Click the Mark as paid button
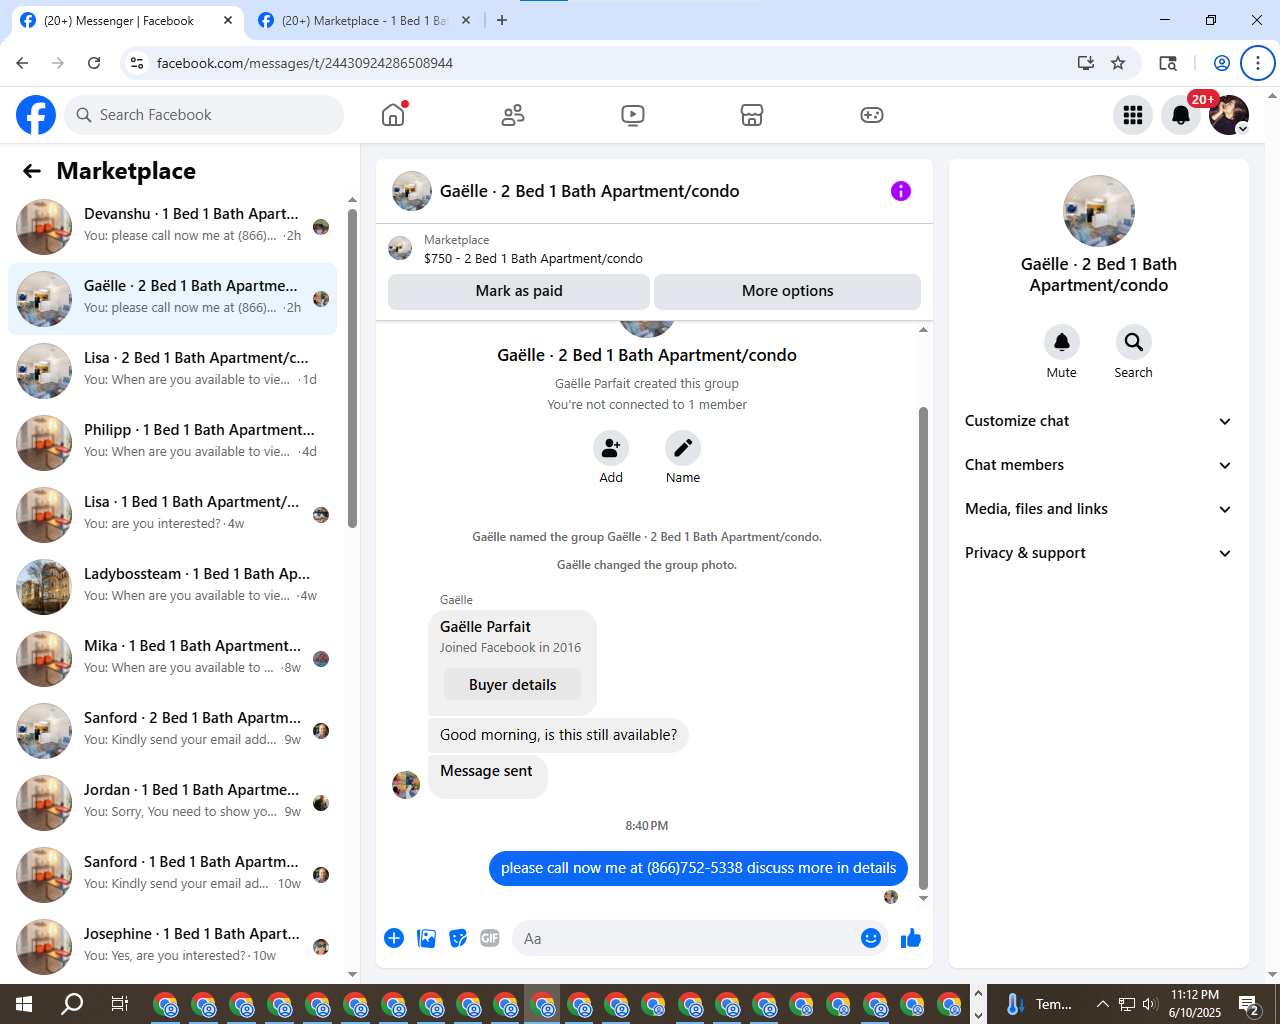 coord(519,291)
